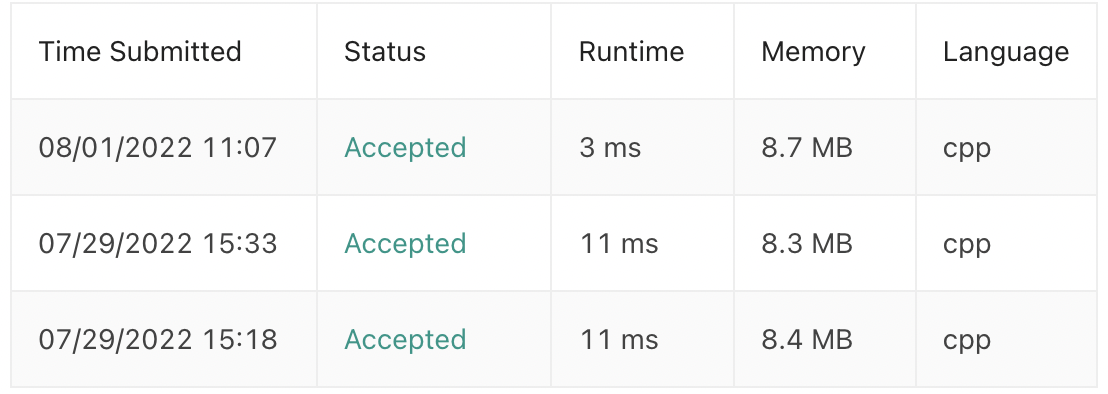The width and height of the screenshot is (1108, 394).
Task: Click the Runtime column header
Action: tap(632, 52)
